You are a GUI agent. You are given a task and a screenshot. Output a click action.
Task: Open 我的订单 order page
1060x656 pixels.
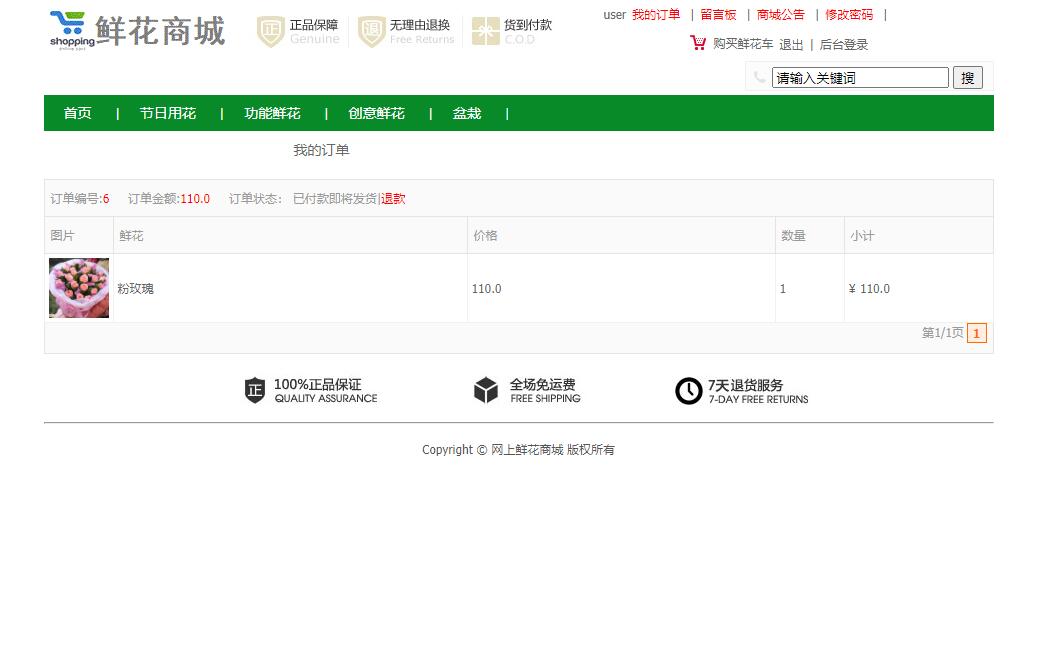coord(656,15)
